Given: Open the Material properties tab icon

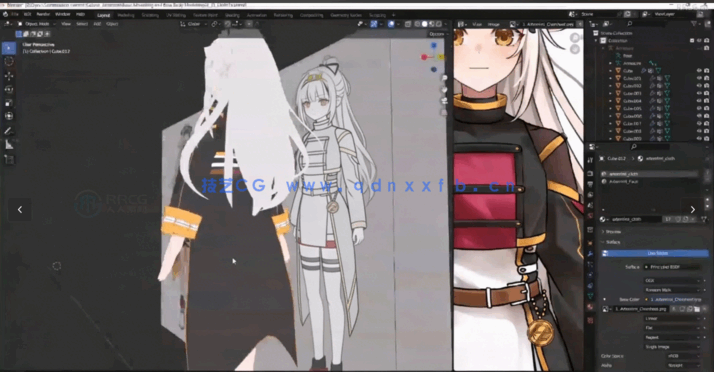Looking at the screenshot, I should (x=590, y=307).
